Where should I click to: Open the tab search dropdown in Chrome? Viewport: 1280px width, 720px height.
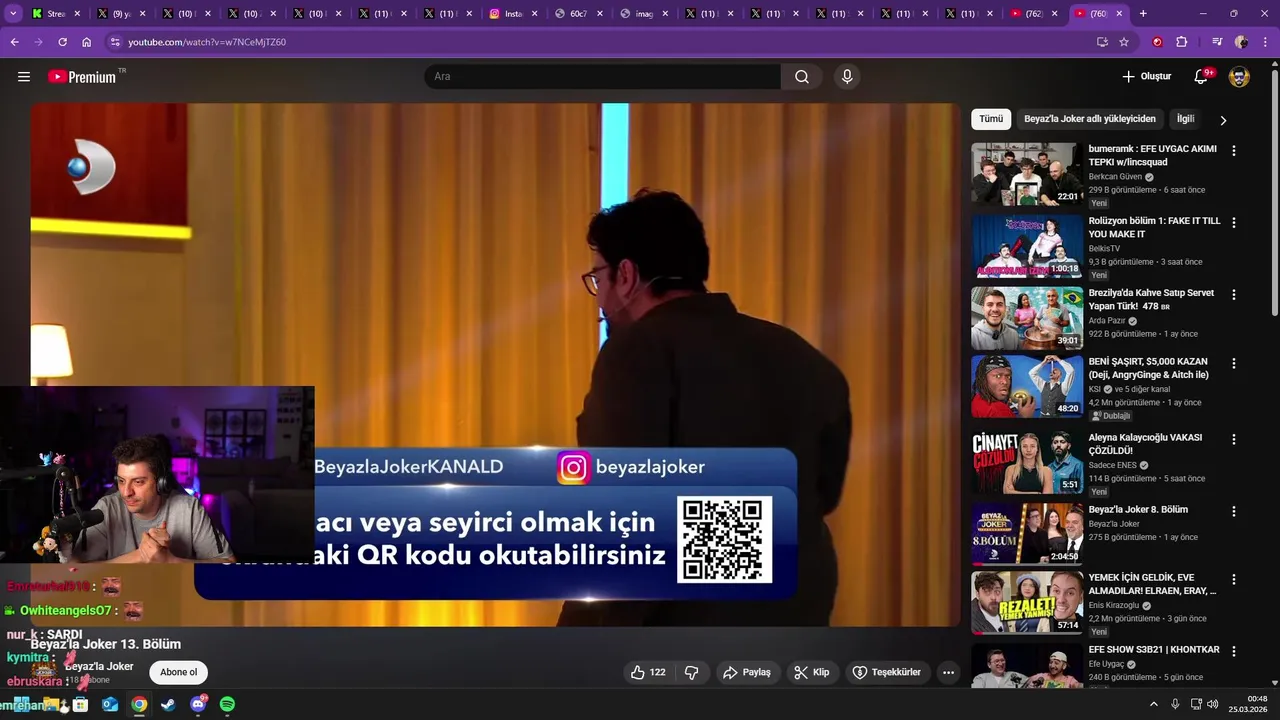pos(13,13)
